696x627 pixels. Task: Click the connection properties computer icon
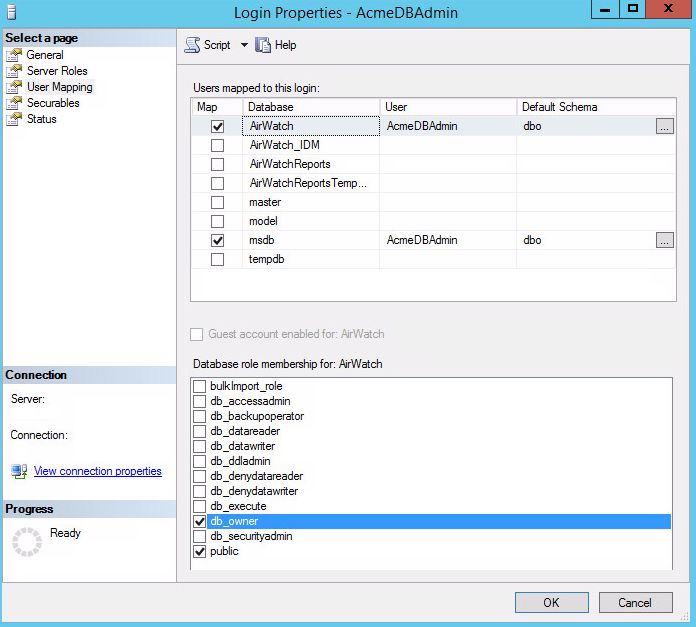pyautogui.click(x=19, y=471)
